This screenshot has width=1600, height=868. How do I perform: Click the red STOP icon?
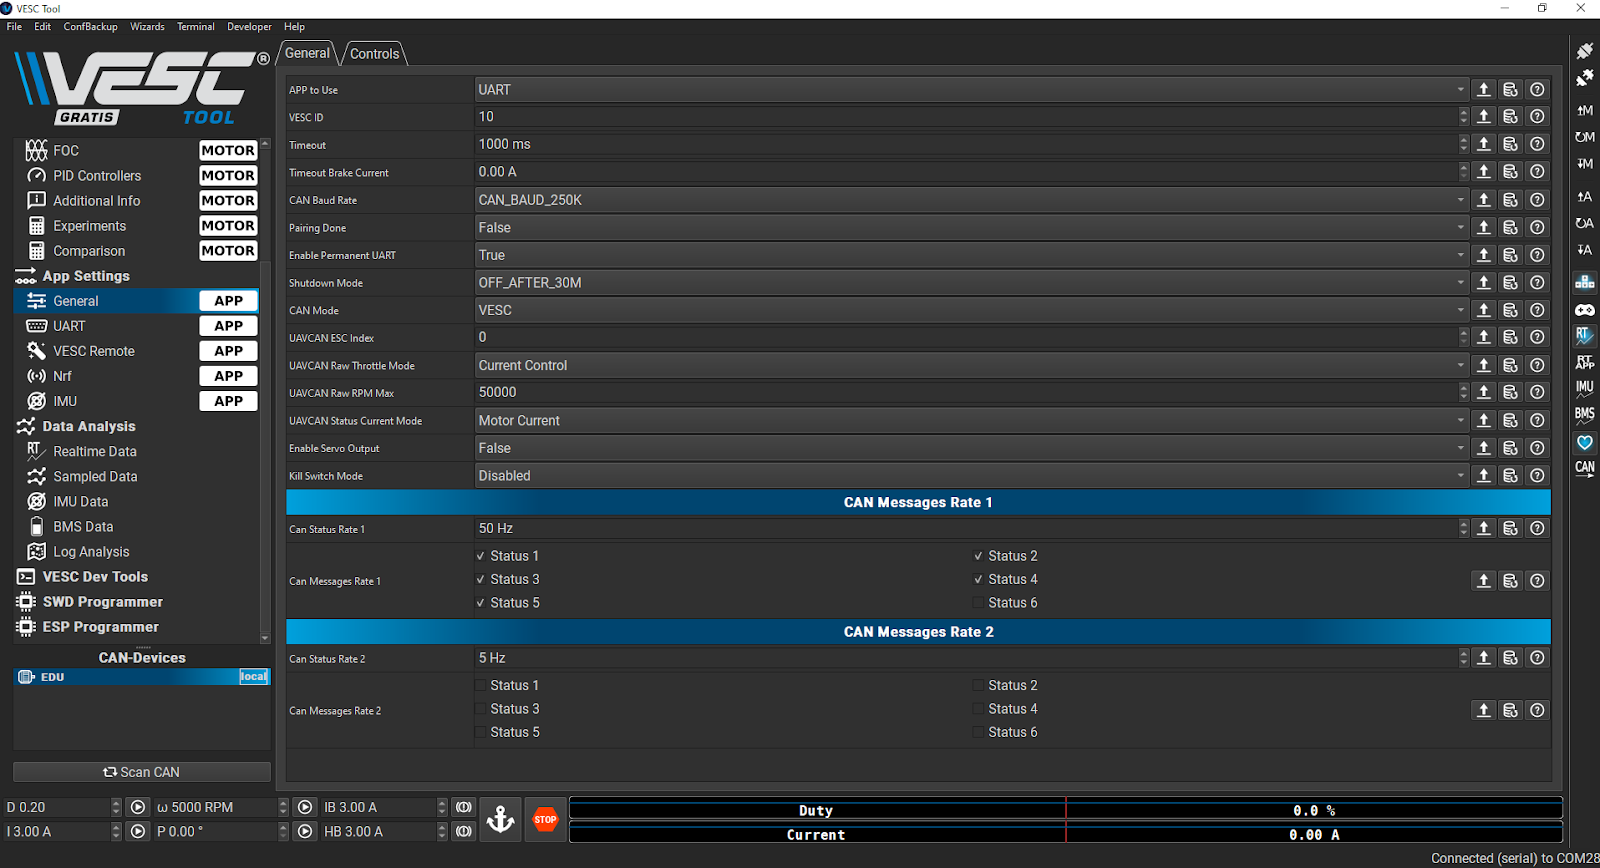(545, 819)
